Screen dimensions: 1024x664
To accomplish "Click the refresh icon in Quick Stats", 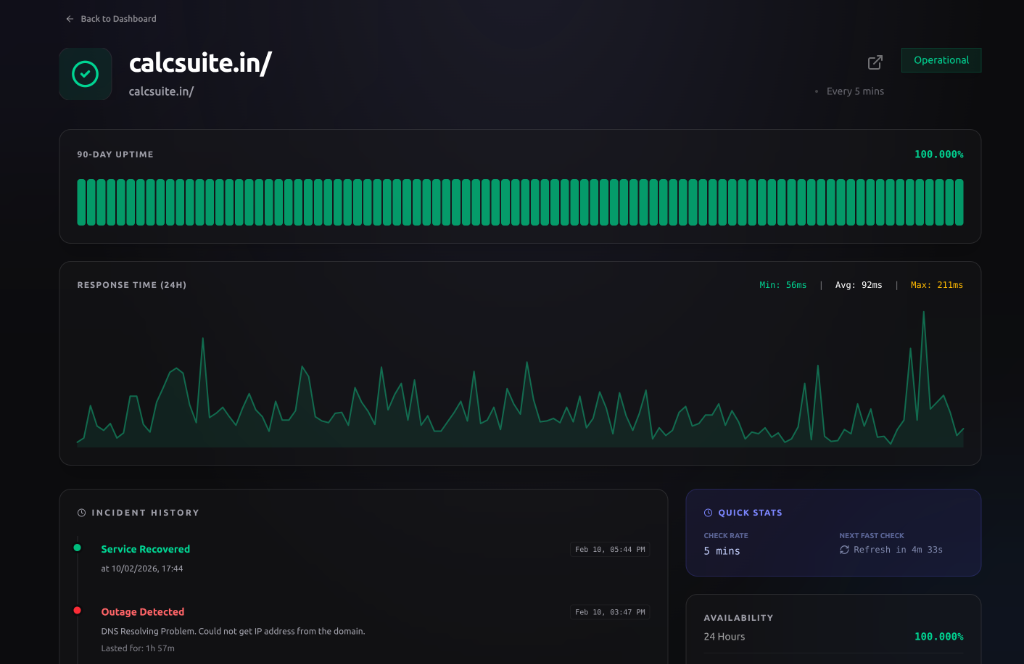I will (844, 550).
